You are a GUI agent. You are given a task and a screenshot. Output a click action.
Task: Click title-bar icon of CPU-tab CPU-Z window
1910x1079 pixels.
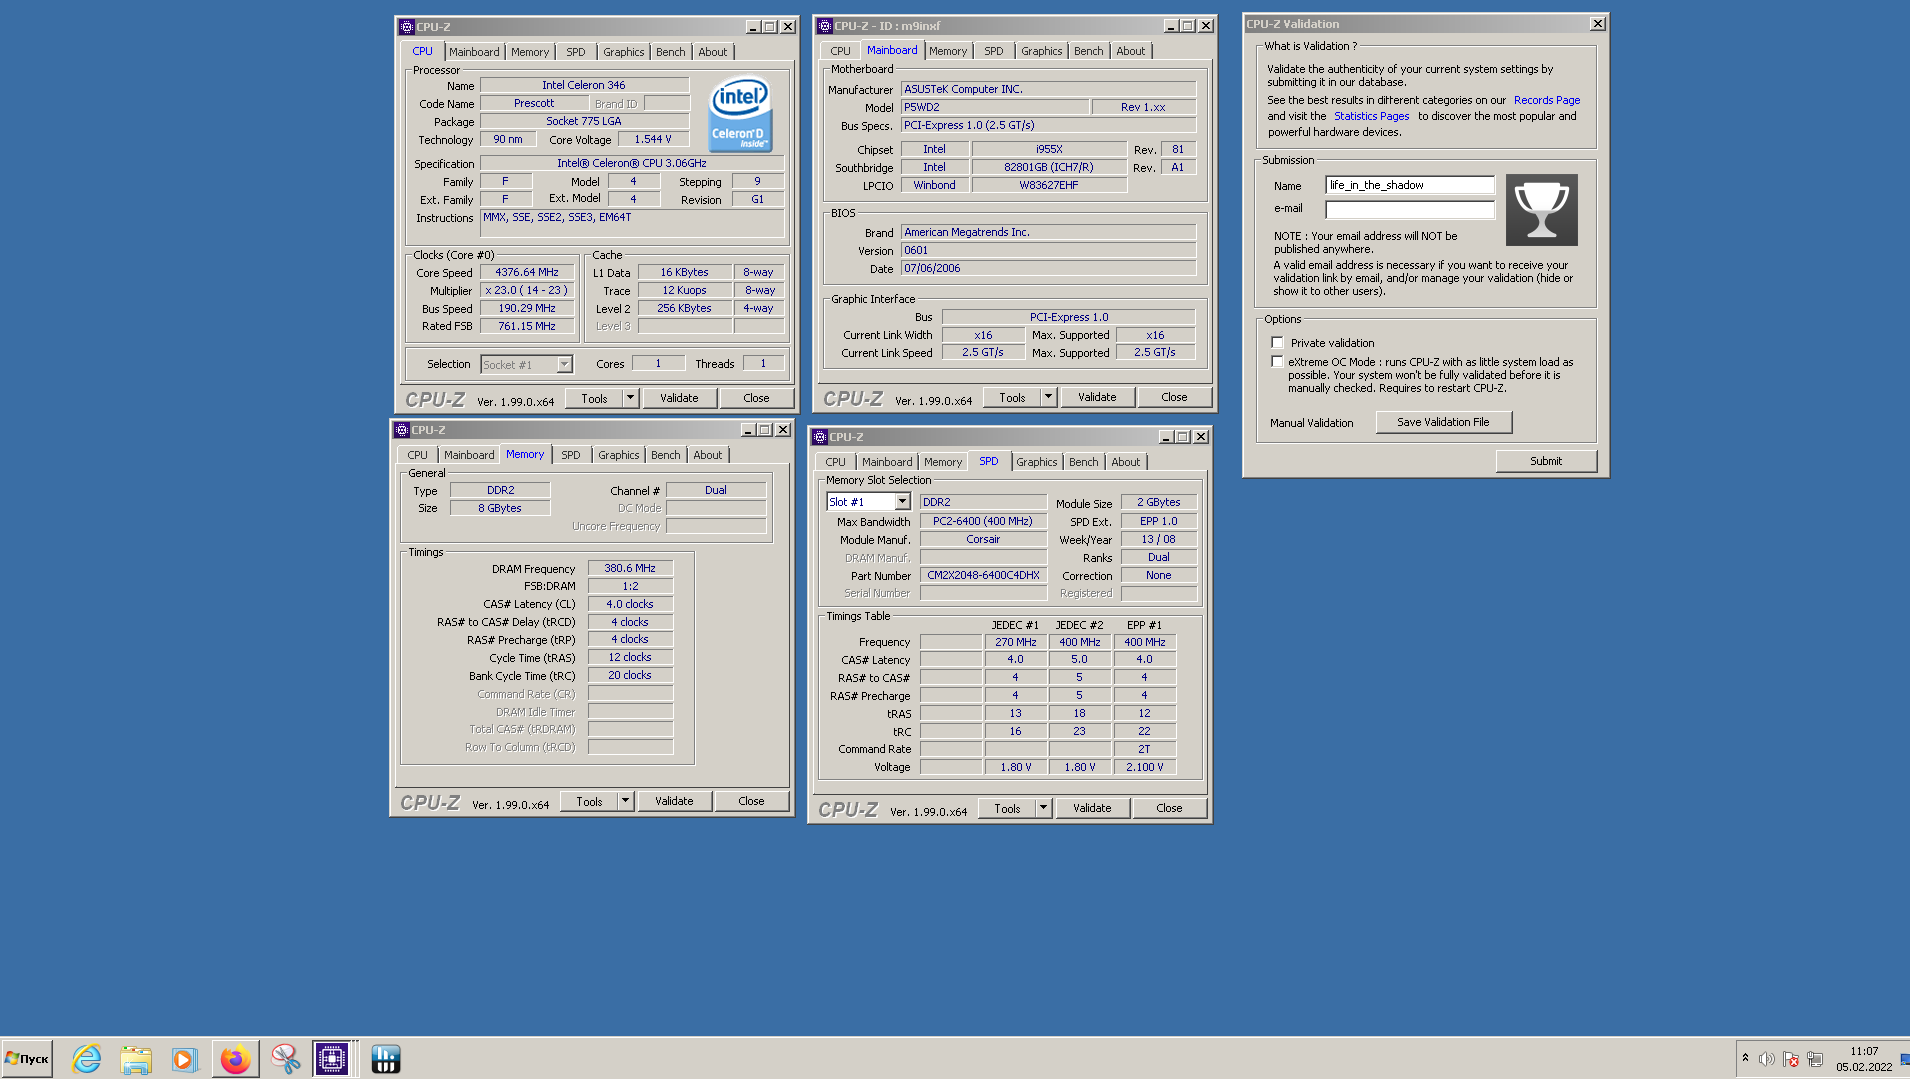[x=407, y=27]
